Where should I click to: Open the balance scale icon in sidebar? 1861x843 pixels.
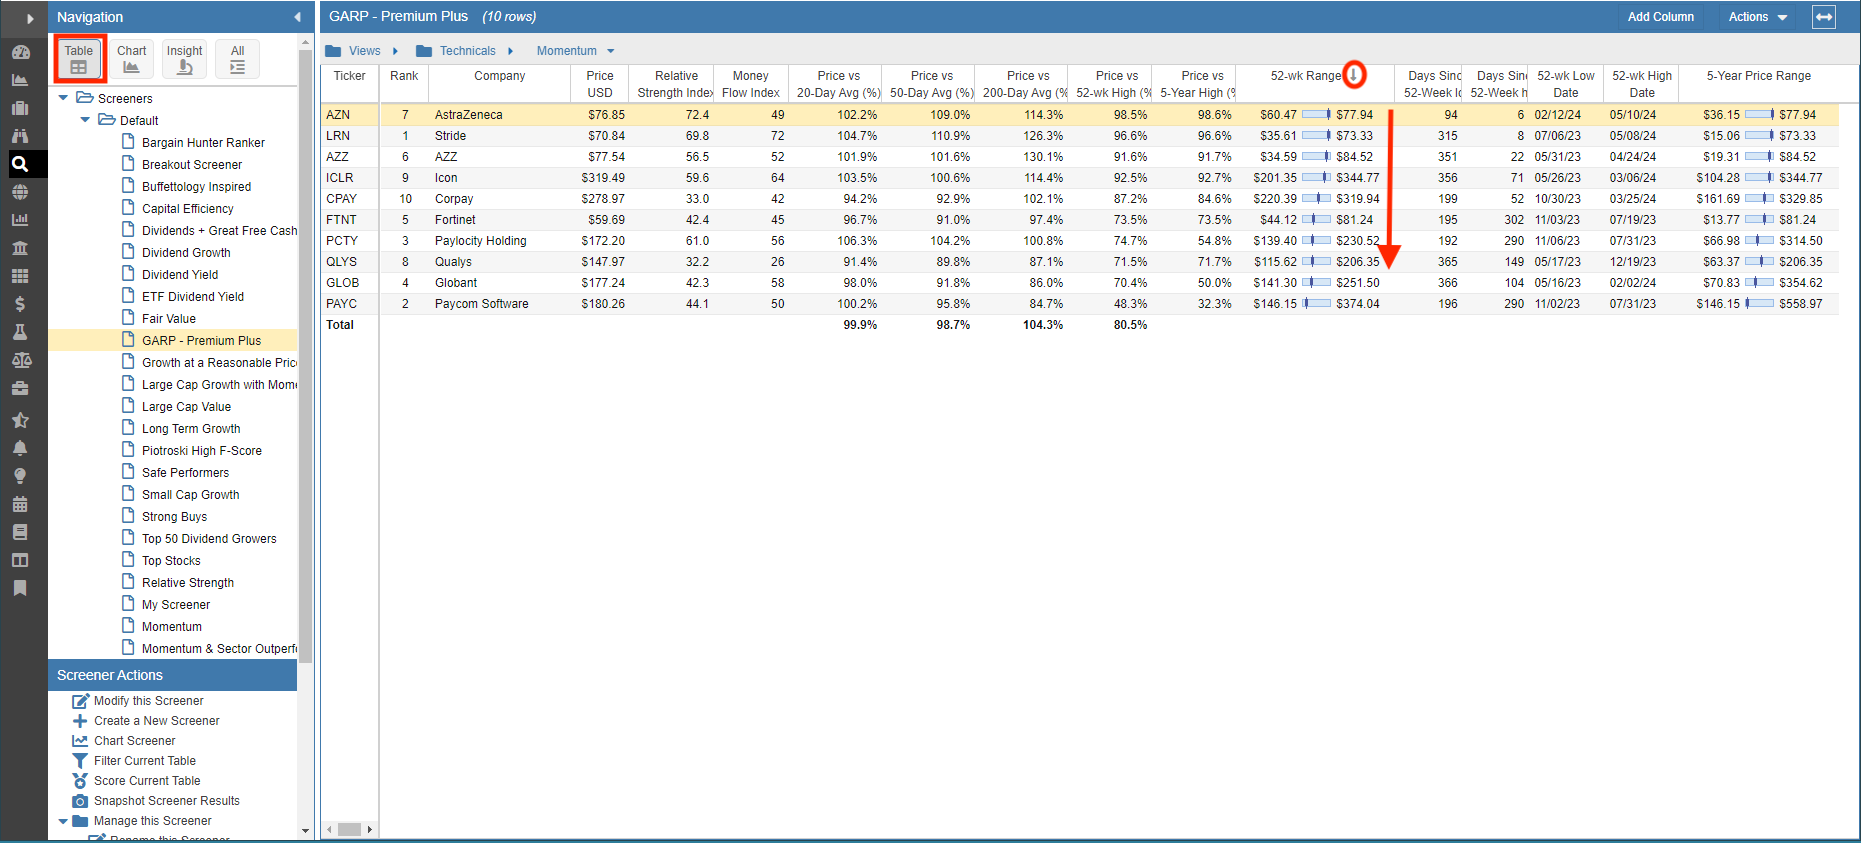click(20, 360)
